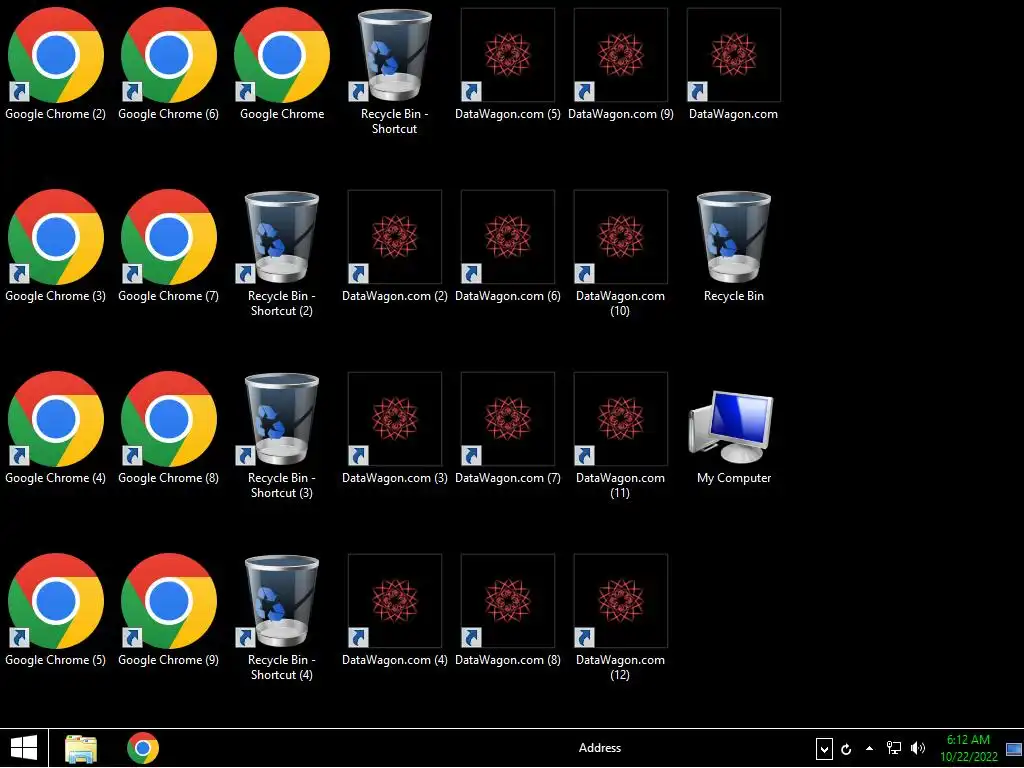The image size is (1024, 768).
Task: Open the Windows Start menu
Action: 24,748
